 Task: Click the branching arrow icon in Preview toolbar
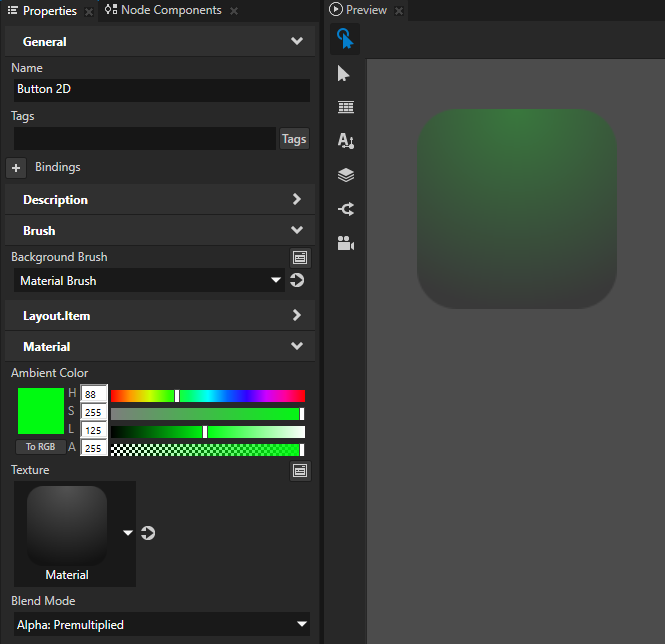click(x=346, y=209)
